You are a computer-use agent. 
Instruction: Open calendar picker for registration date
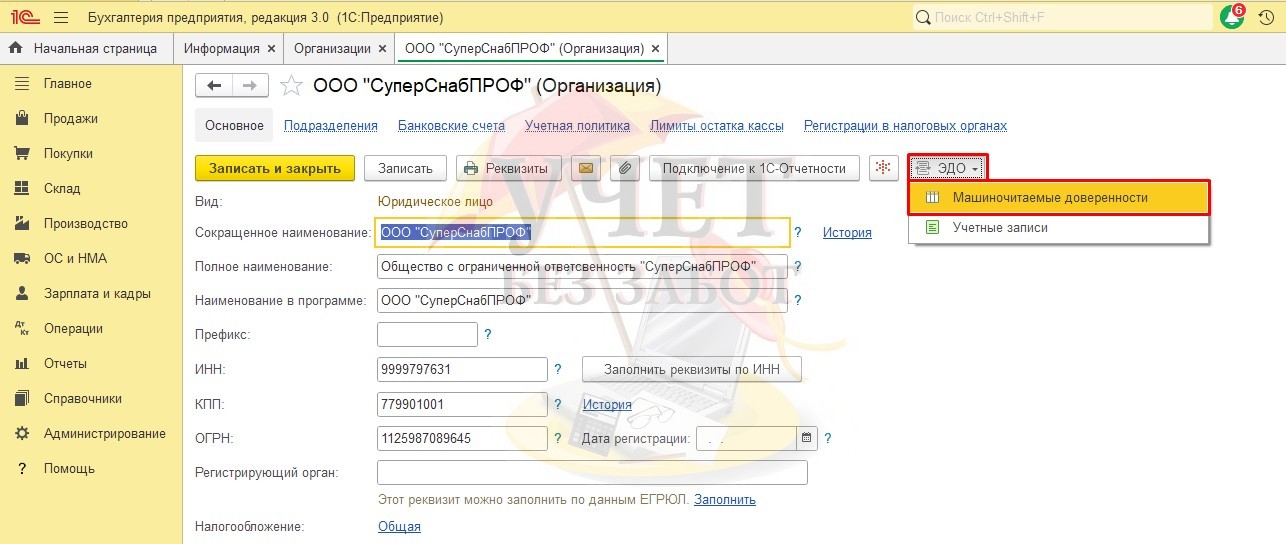click(x=806, y=438)
